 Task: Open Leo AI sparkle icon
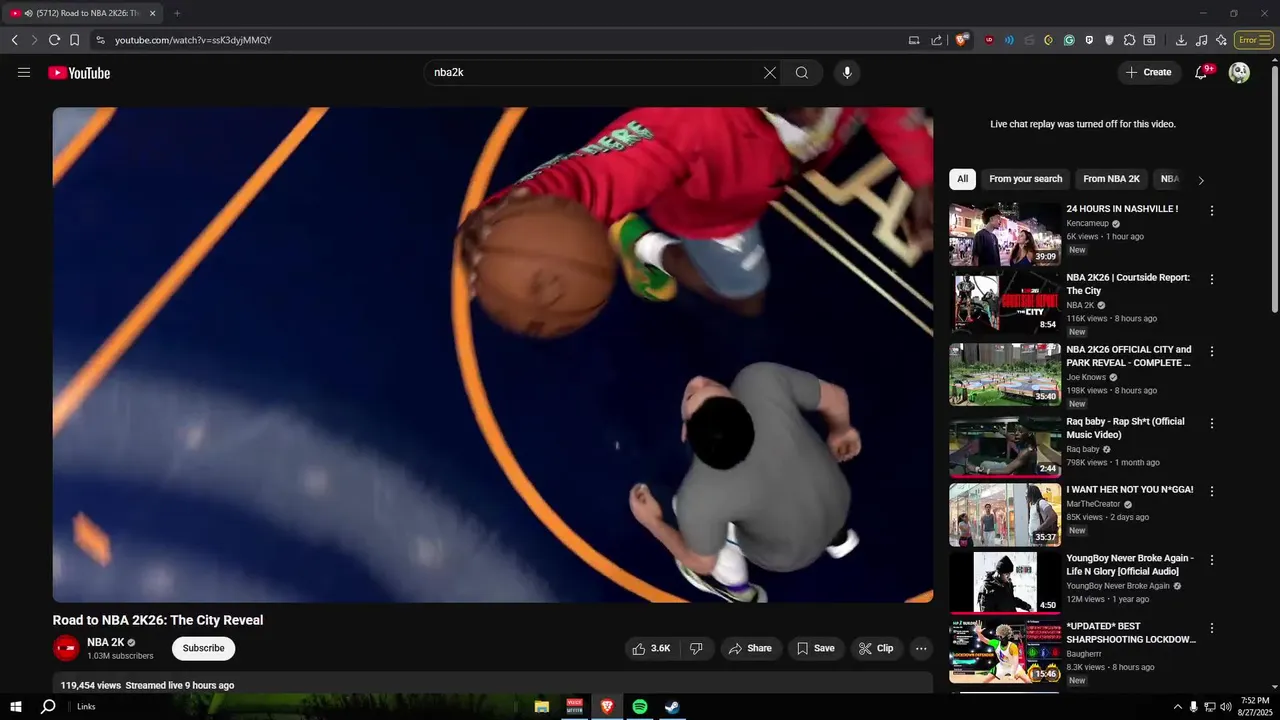(1221, 40)
